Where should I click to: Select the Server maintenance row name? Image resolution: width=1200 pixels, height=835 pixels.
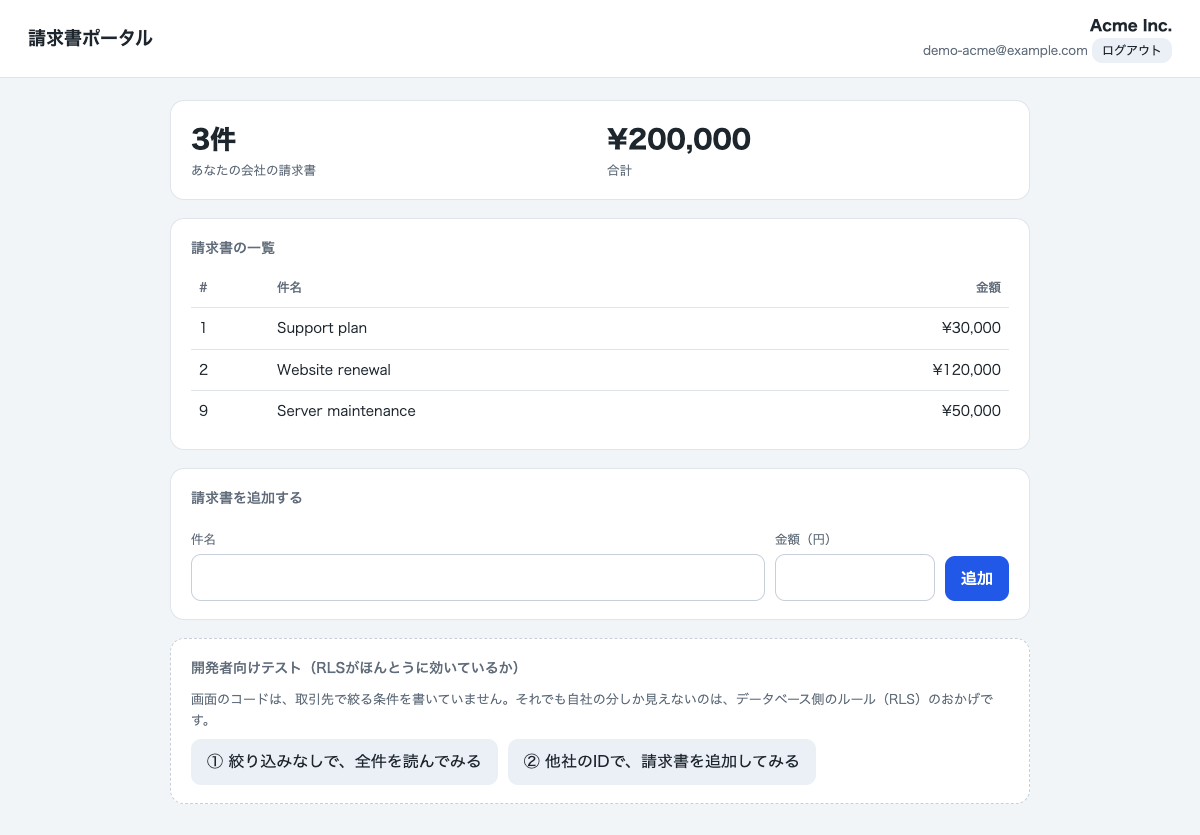346,411
